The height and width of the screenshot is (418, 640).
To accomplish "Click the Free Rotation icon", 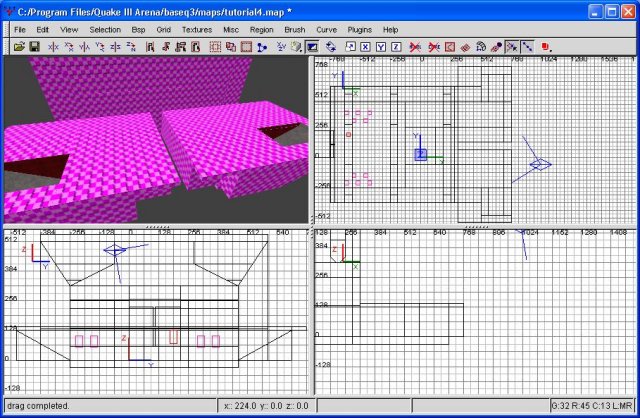I will [x=331, y=47].
